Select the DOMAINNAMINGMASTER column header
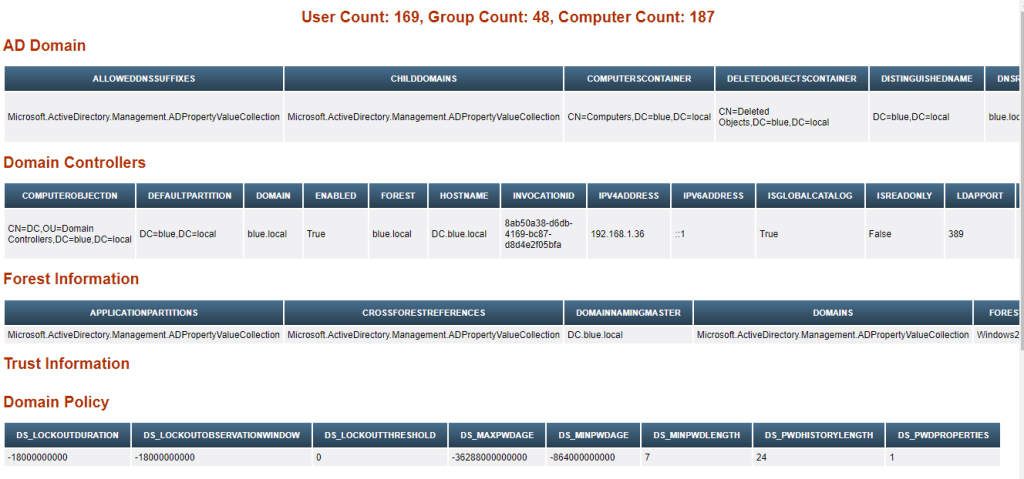 [x=627, y=313]
